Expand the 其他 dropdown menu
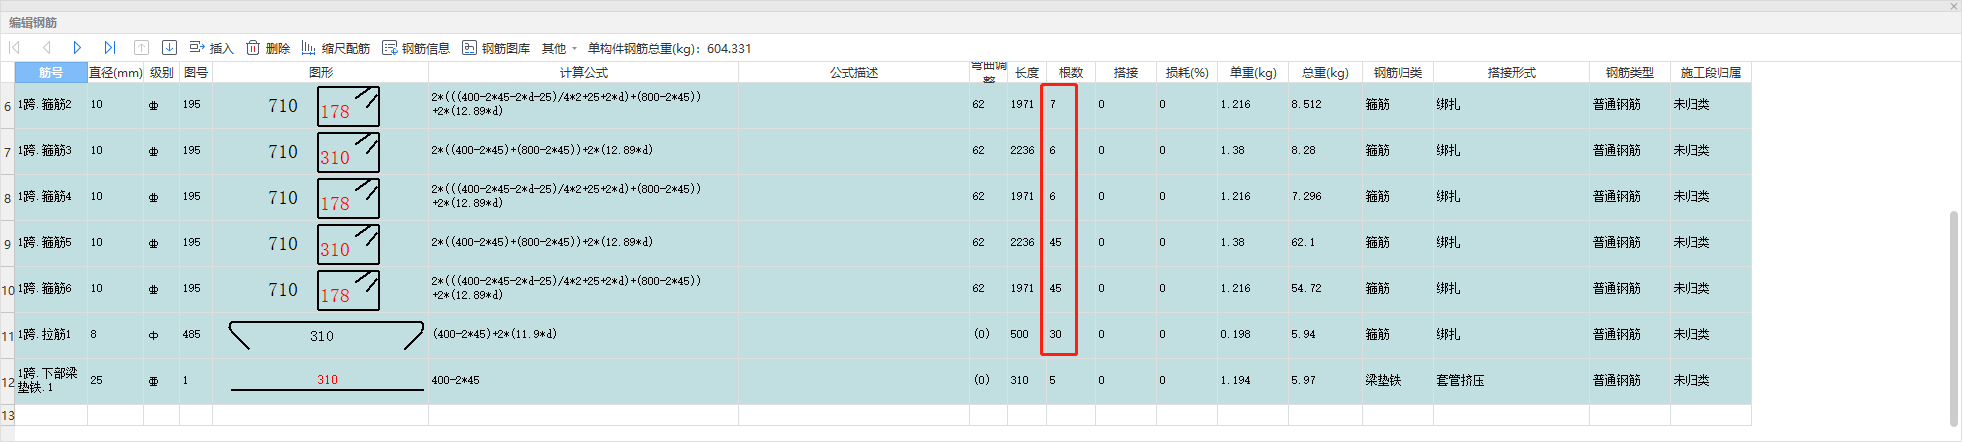 pos(559,48)
